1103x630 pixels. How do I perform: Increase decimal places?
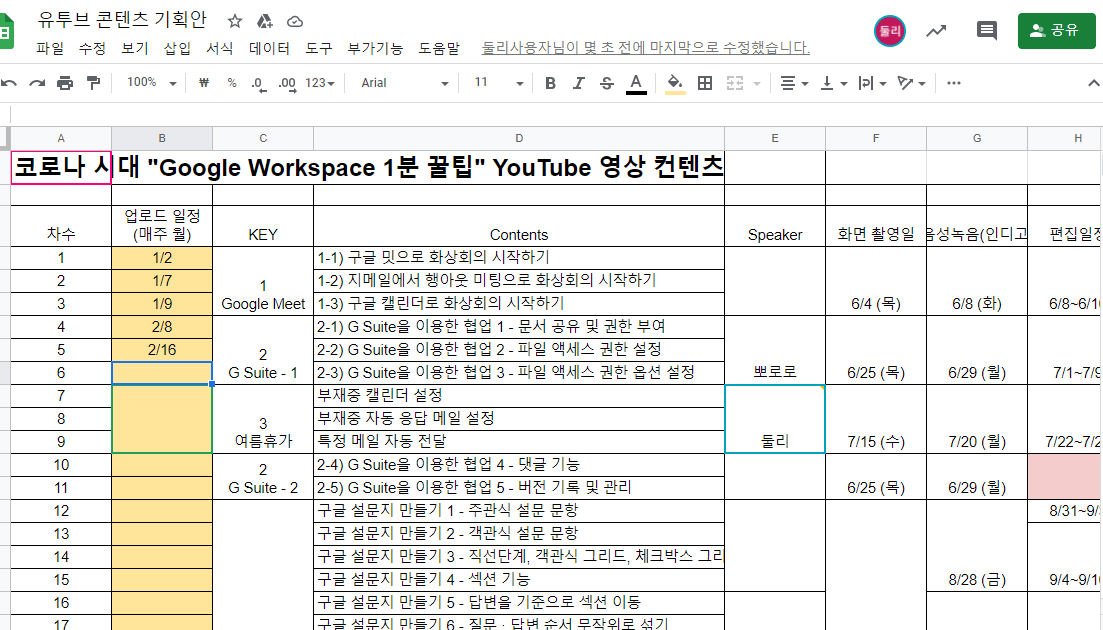287,84
